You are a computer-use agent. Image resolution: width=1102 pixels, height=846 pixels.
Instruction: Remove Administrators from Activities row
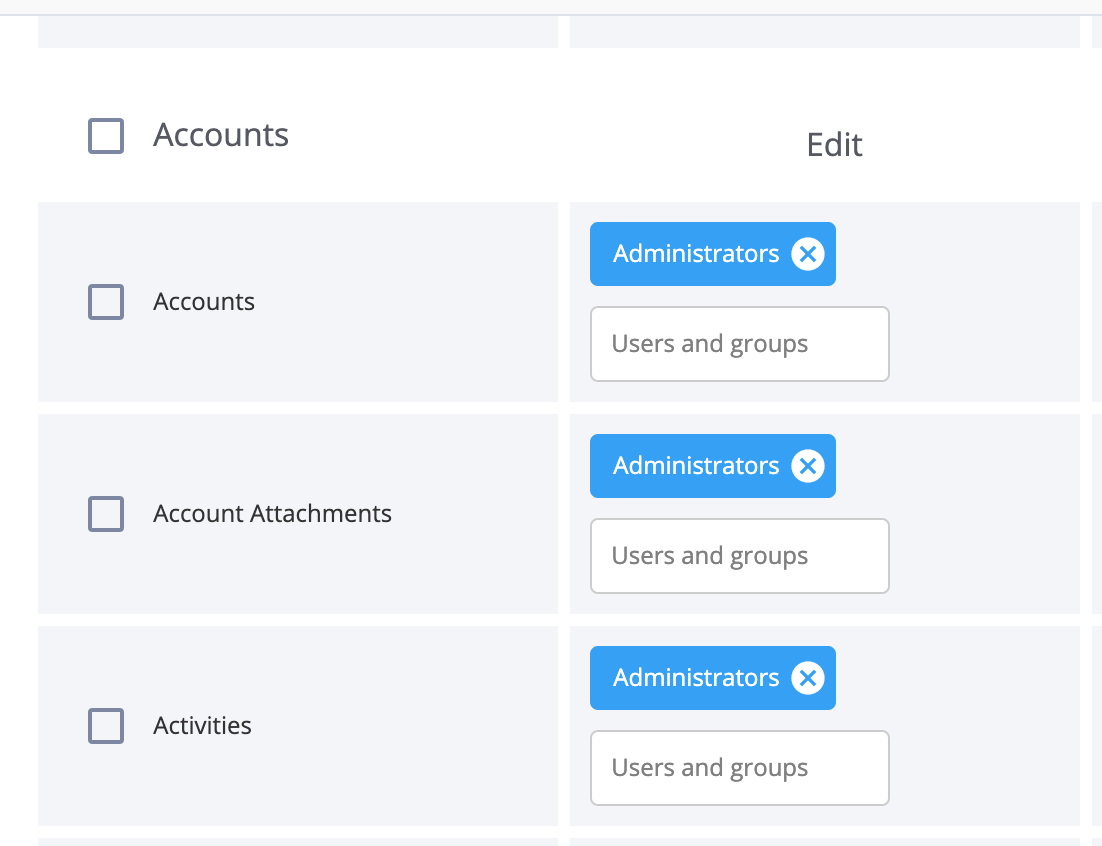coord(808,678)
